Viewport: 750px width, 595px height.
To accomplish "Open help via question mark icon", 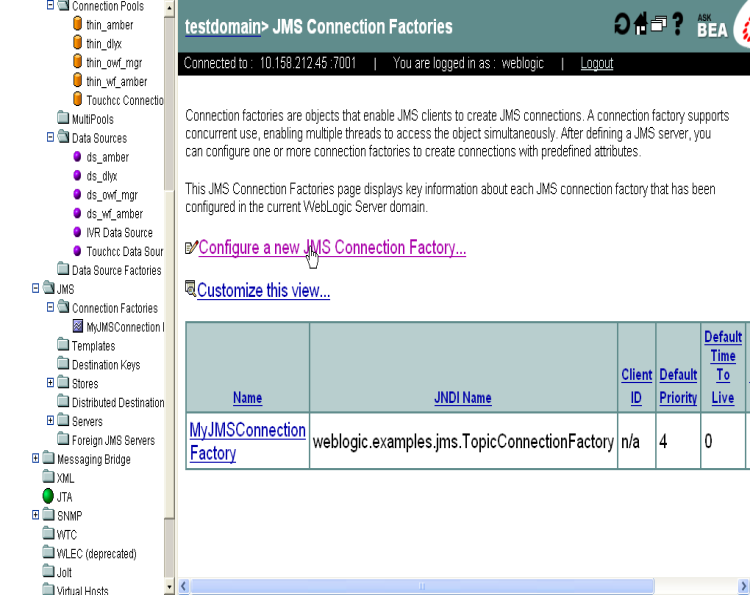I will click(x=677, y=24).
